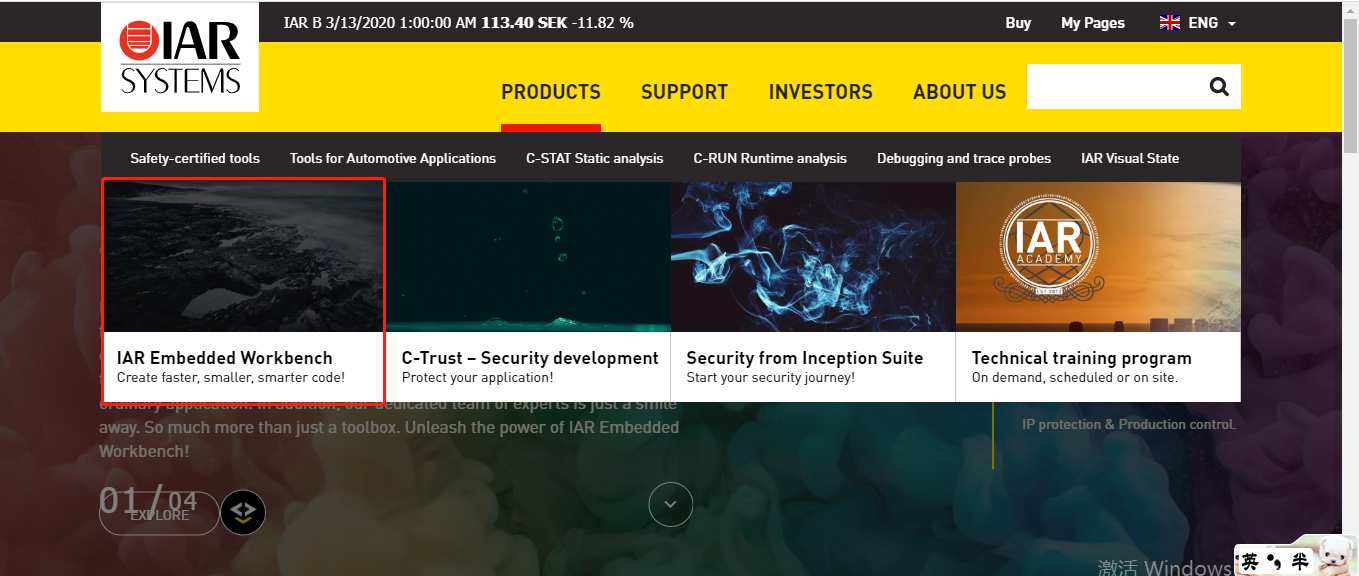This screenshot has width=1359, height=576.
Task: Open the SUPPORT menu
Action: [684, 92]
